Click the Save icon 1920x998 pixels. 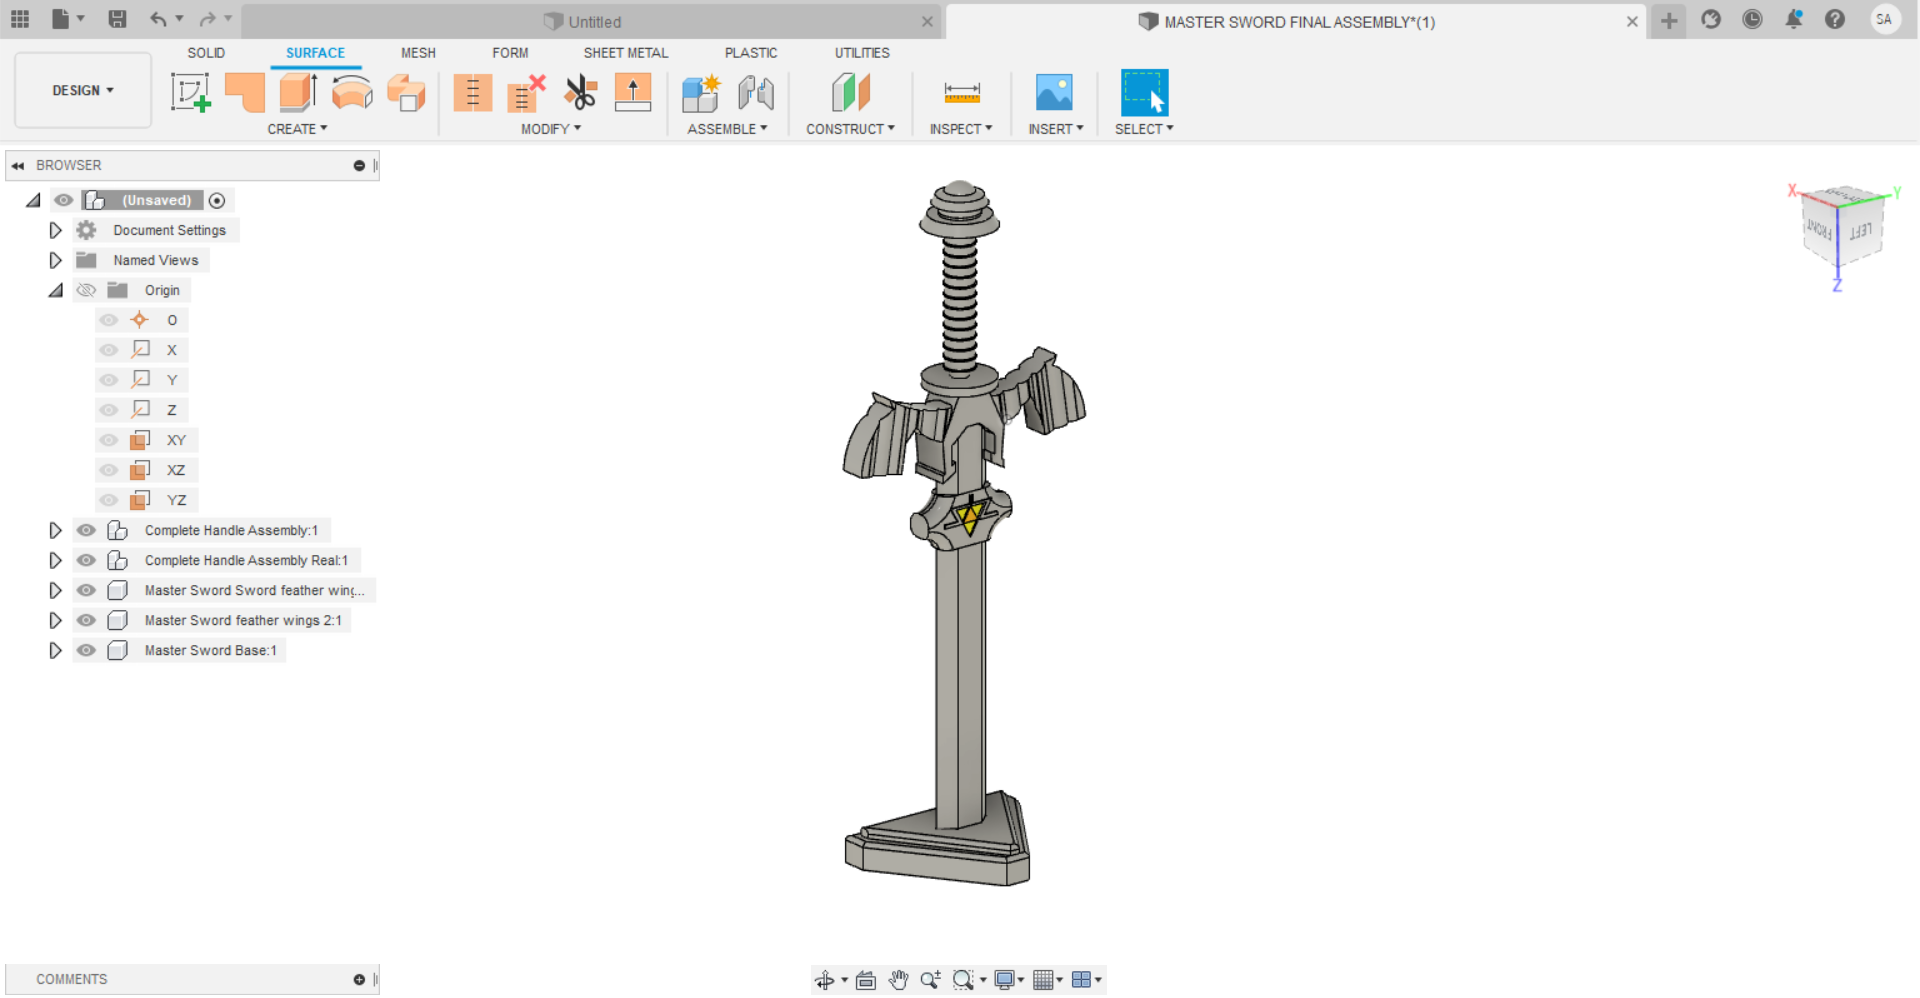click(x=117, y=19)
